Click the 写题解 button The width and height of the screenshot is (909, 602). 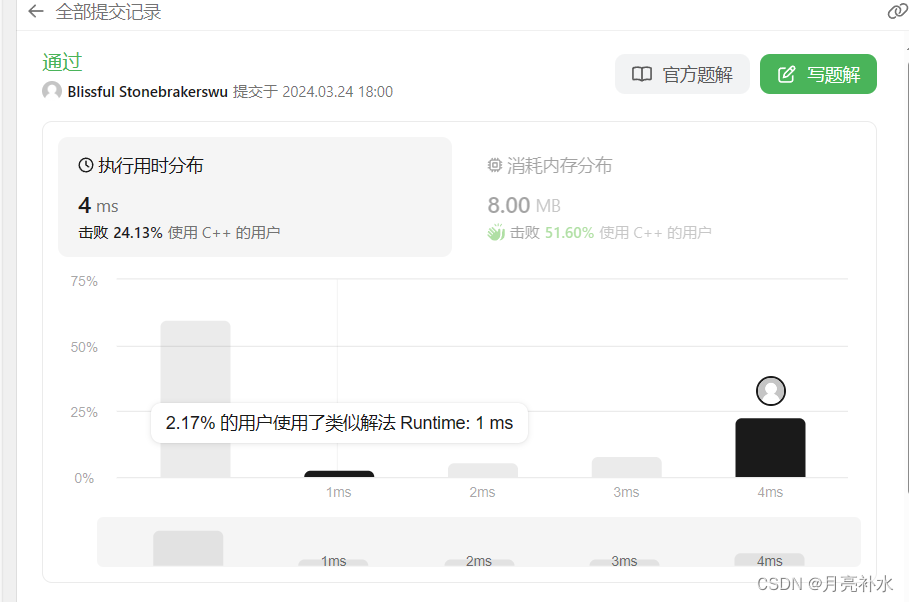818,73
